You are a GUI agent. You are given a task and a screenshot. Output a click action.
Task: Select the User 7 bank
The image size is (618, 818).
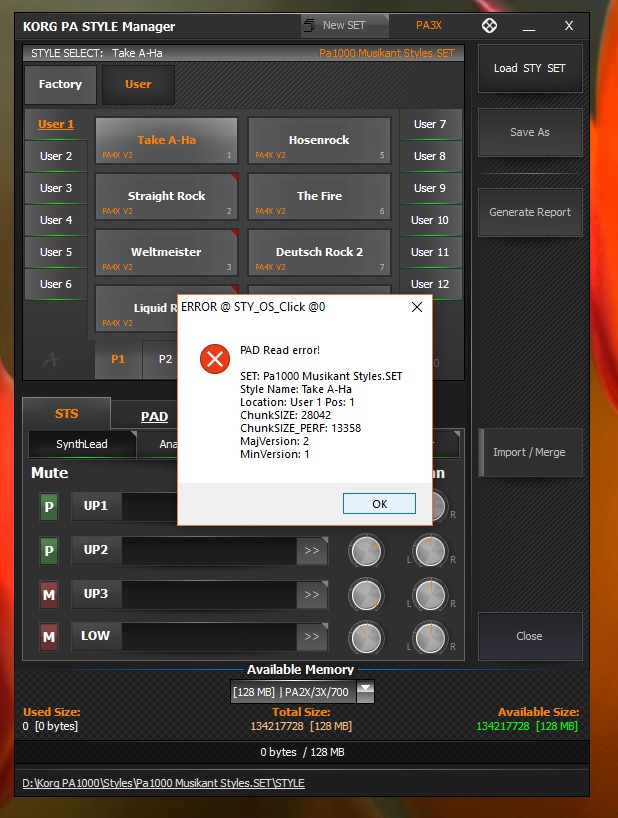(430, 125)
